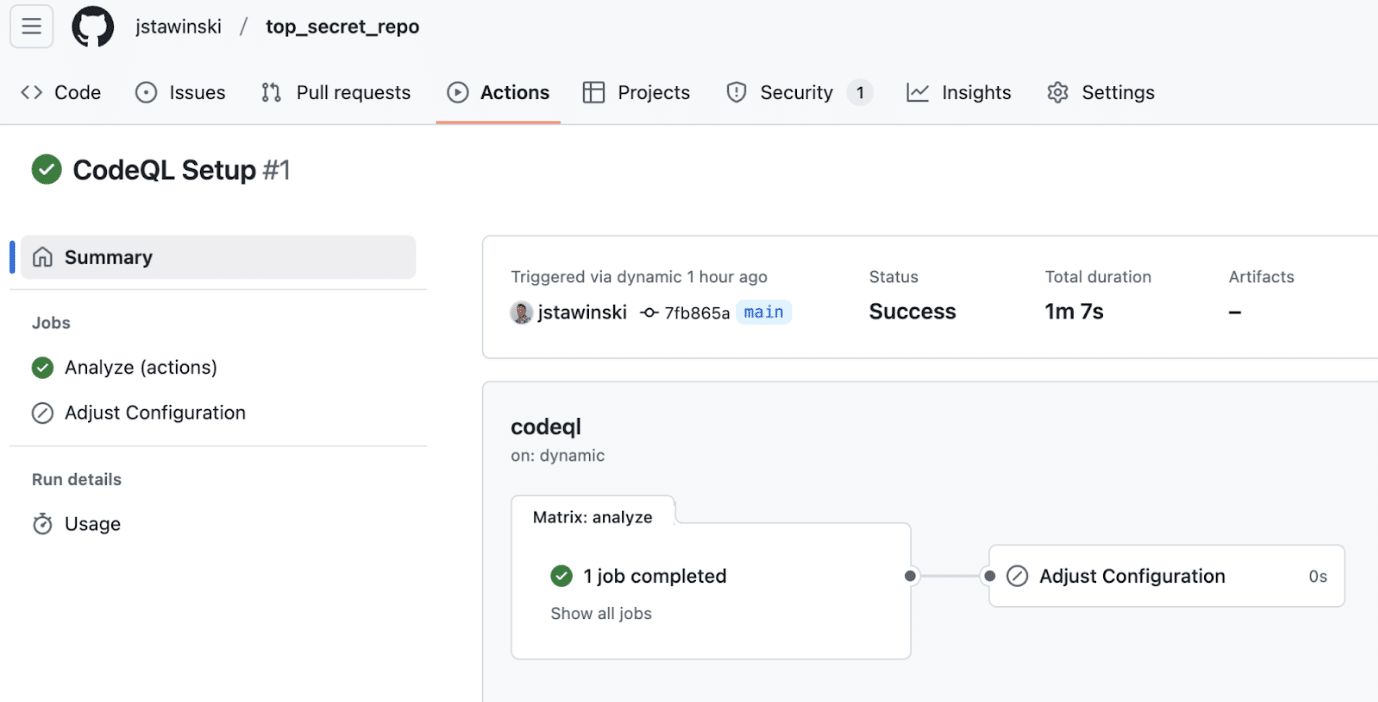The width and height of the screenshot is (1378, 702).
Task: Click the Issues circle icon
Action: [x=145, y=92]
